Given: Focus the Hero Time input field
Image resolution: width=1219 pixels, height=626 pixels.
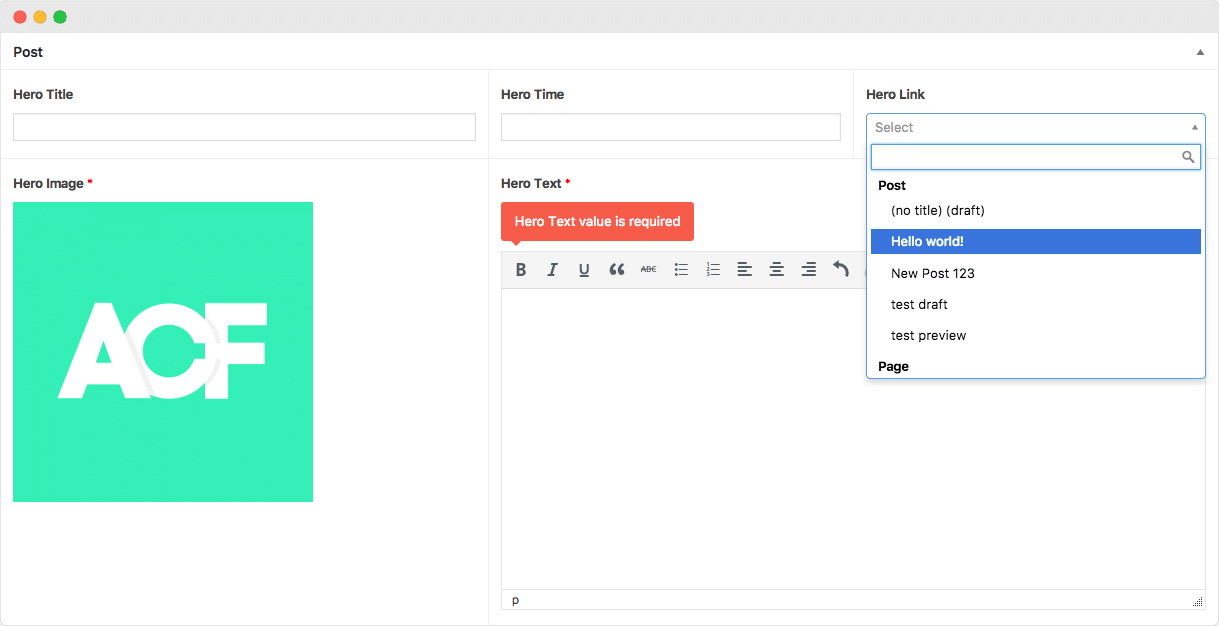Looking at the screenshot, I should (x=671, y=127).
